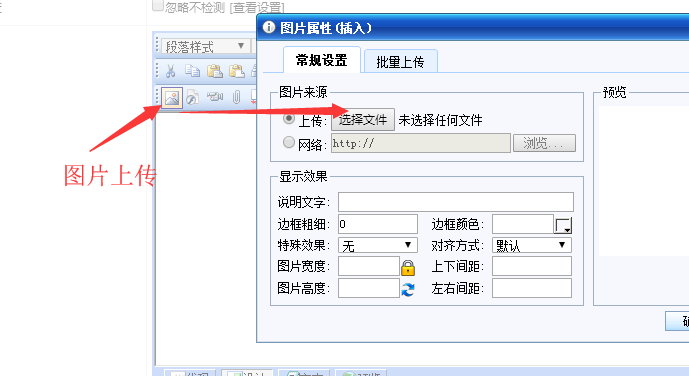Click the insert media video icon
The width and height of the screenshot is (689, 376).
215,96
